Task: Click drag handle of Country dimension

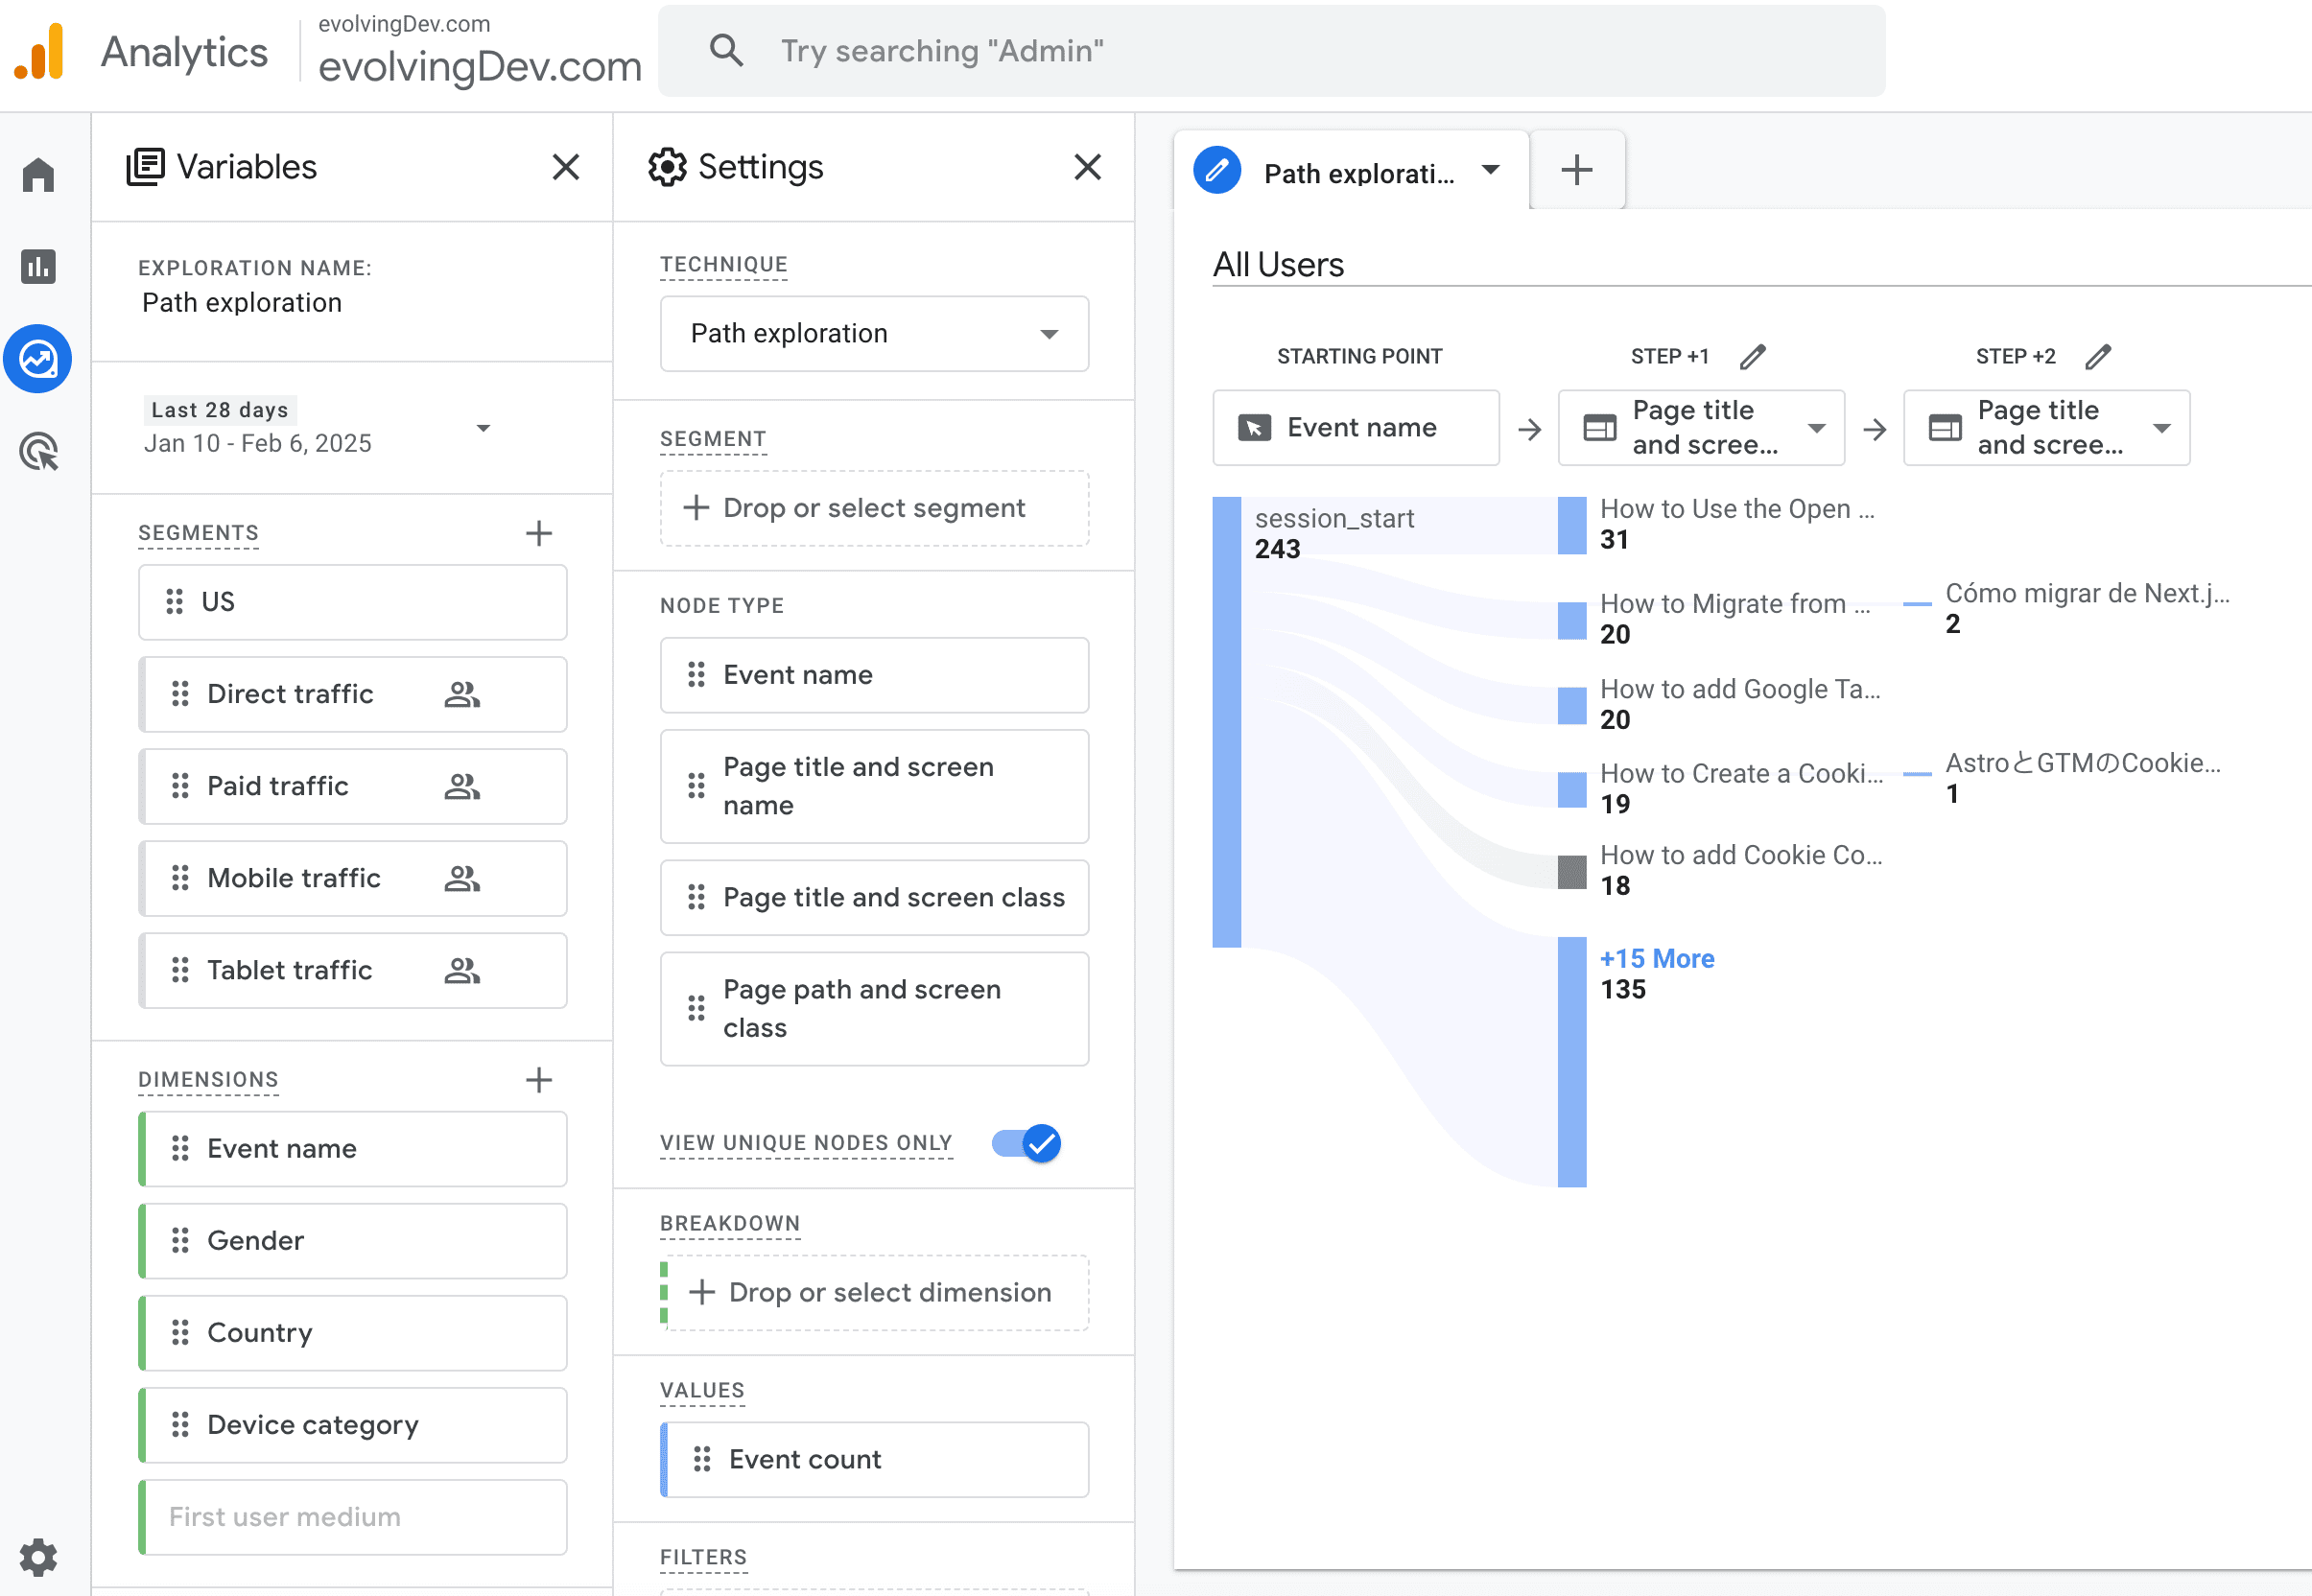Action: tap(180, 1332)
